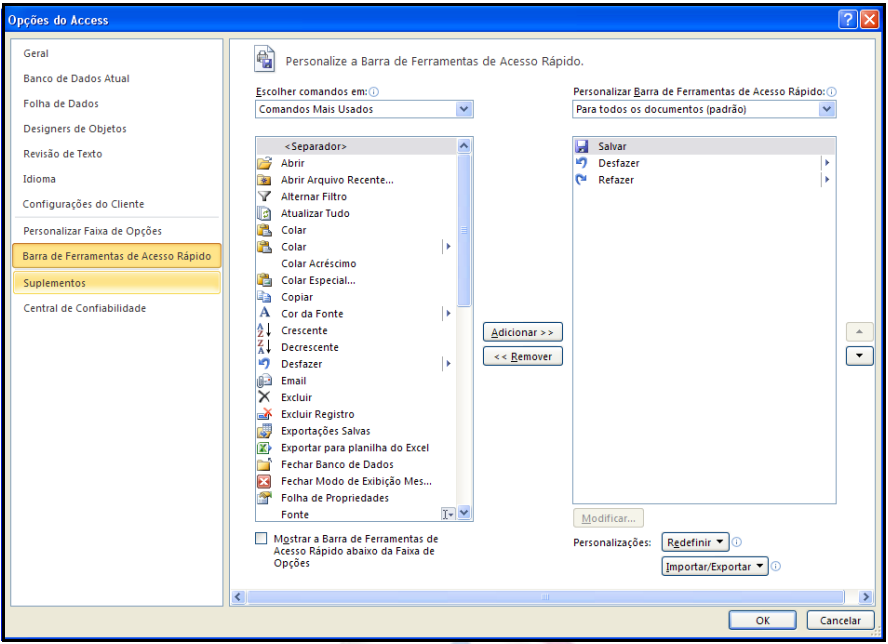Select the Excluir X icon
Screen dimensions: 888x644
[x=265, y=398]
